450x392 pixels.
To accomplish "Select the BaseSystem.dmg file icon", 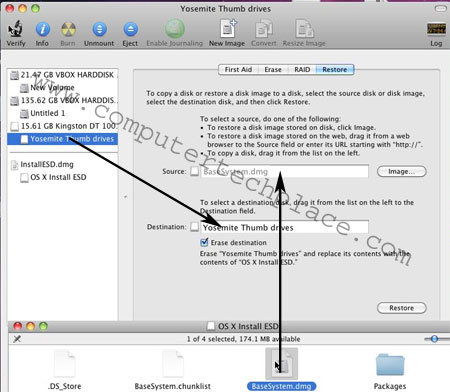I will point(281,364).
